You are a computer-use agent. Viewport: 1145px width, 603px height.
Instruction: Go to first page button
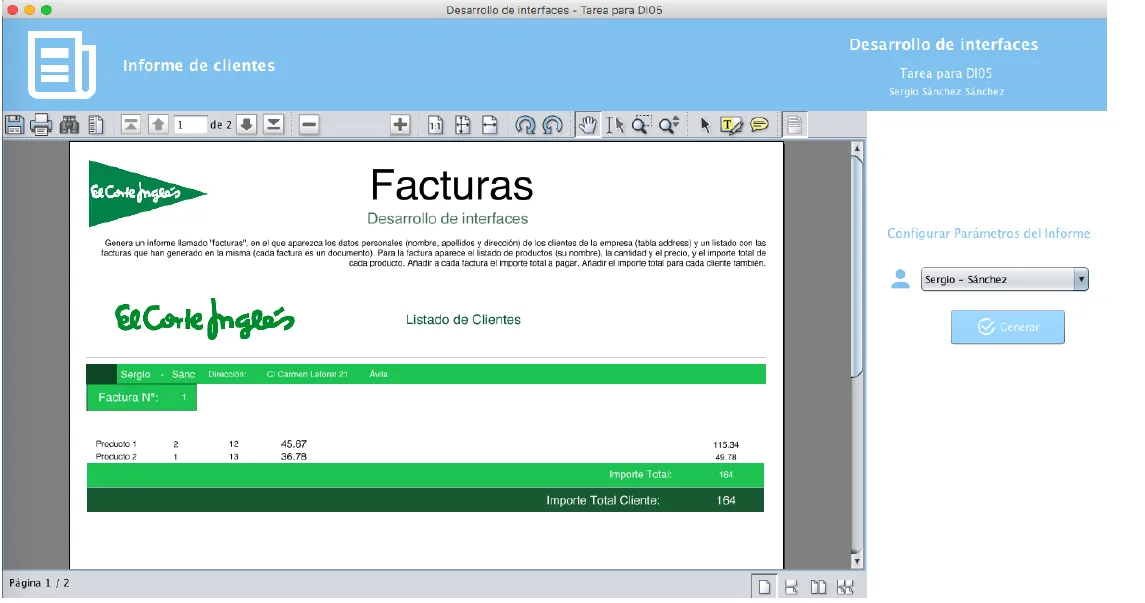pos(131,125)
